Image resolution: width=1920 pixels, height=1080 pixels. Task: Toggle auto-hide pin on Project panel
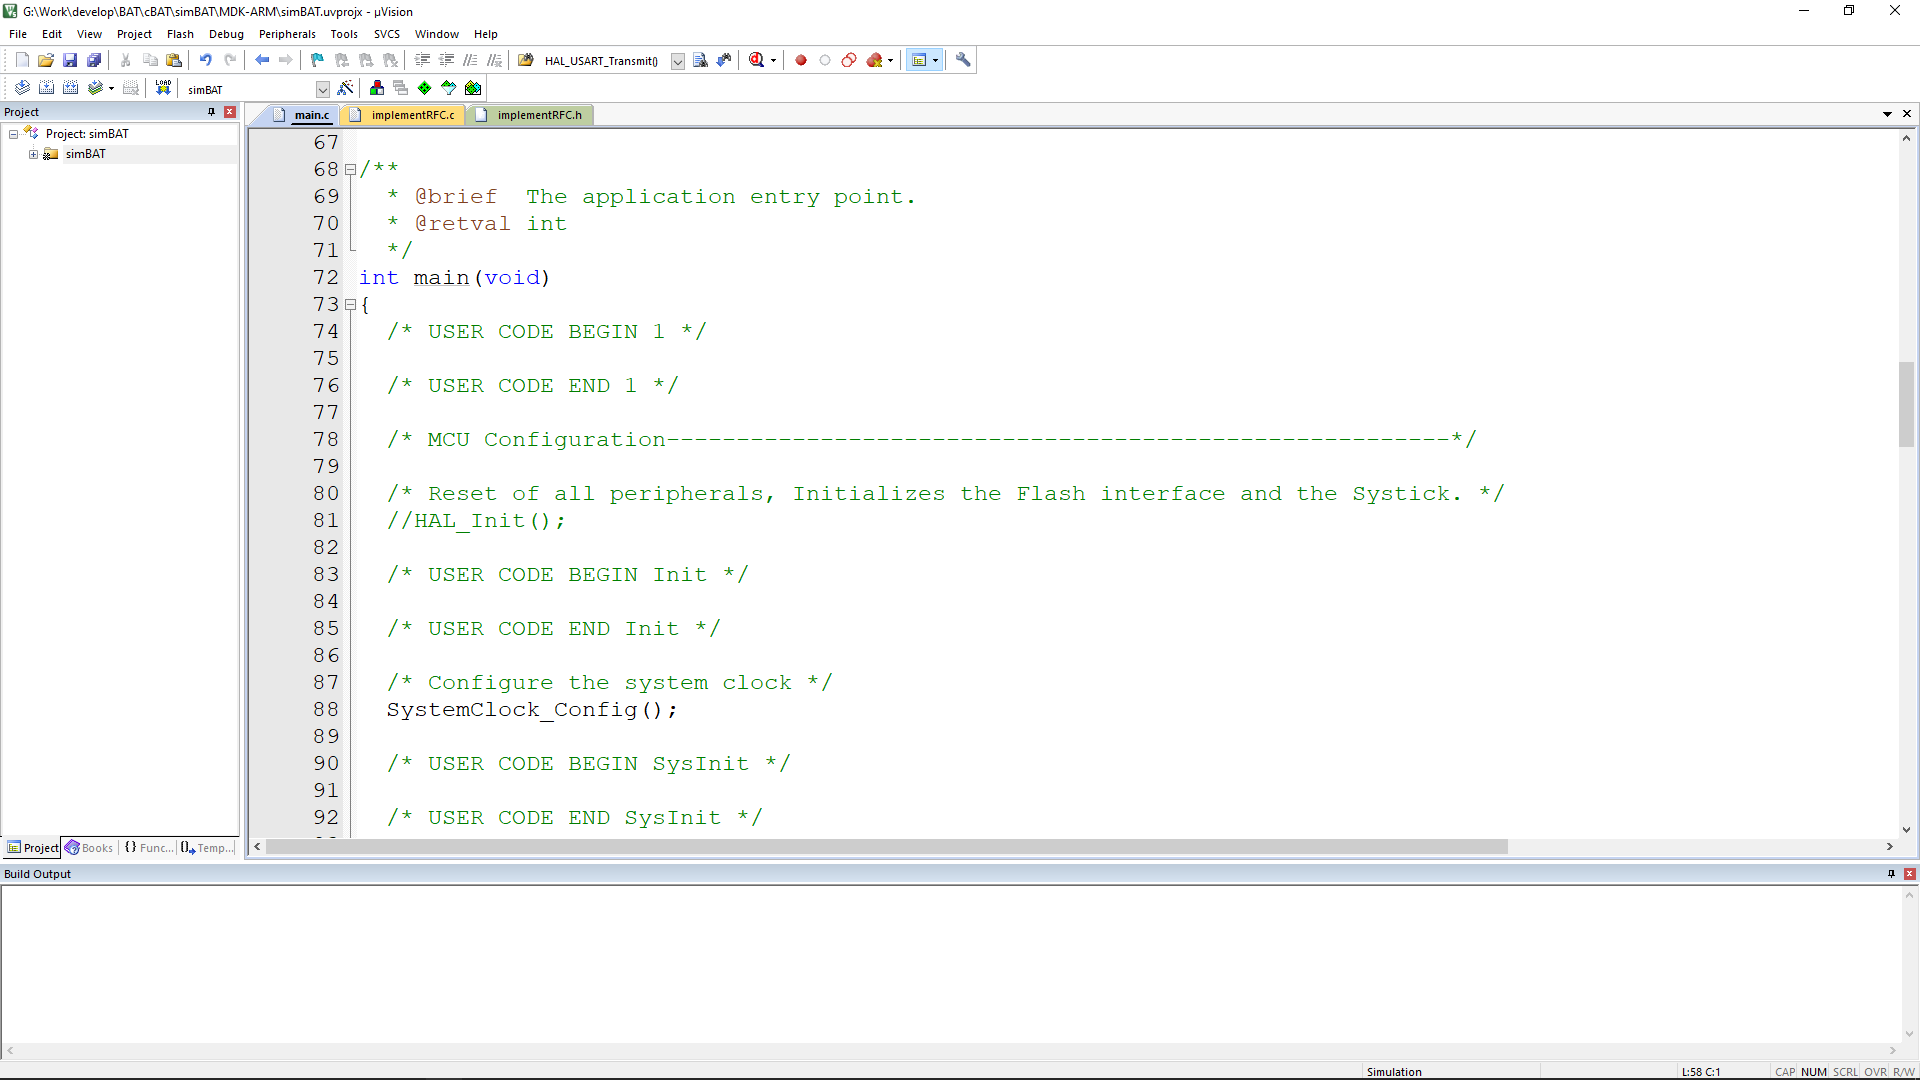point(211,112)
